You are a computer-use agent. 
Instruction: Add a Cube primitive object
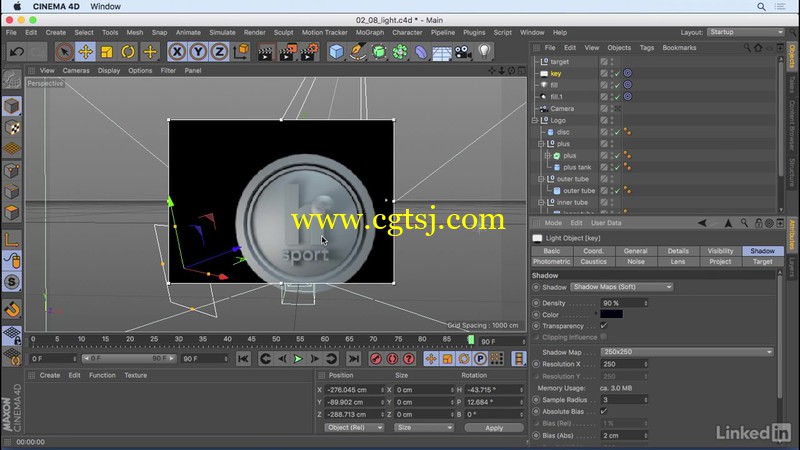(336, 52)
